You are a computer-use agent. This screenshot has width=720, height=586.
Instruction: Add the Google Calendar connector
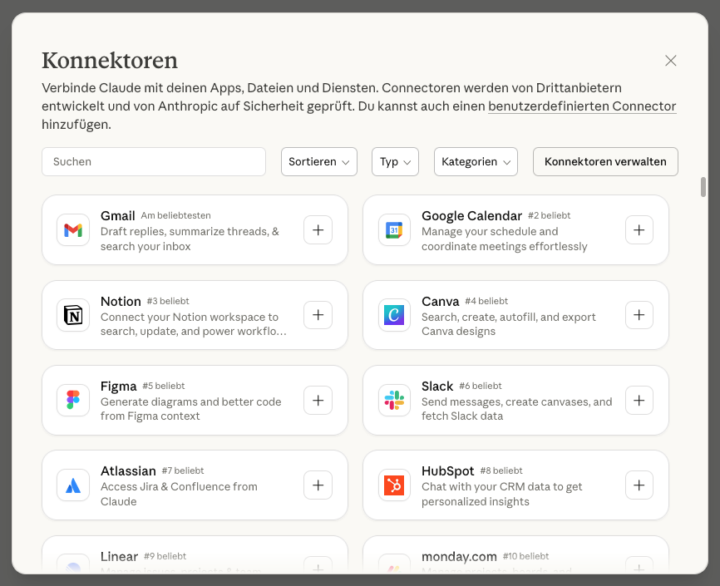tap(639, 230)
